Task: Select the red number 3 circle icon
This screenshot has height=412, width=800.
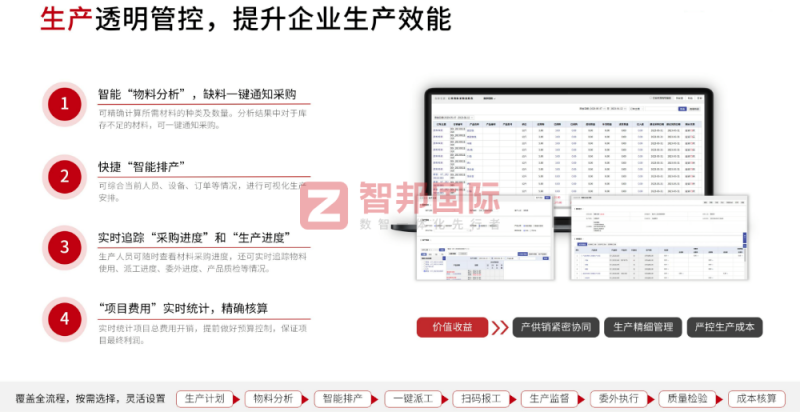Action: pyautogui.click(x=65, y=247)
